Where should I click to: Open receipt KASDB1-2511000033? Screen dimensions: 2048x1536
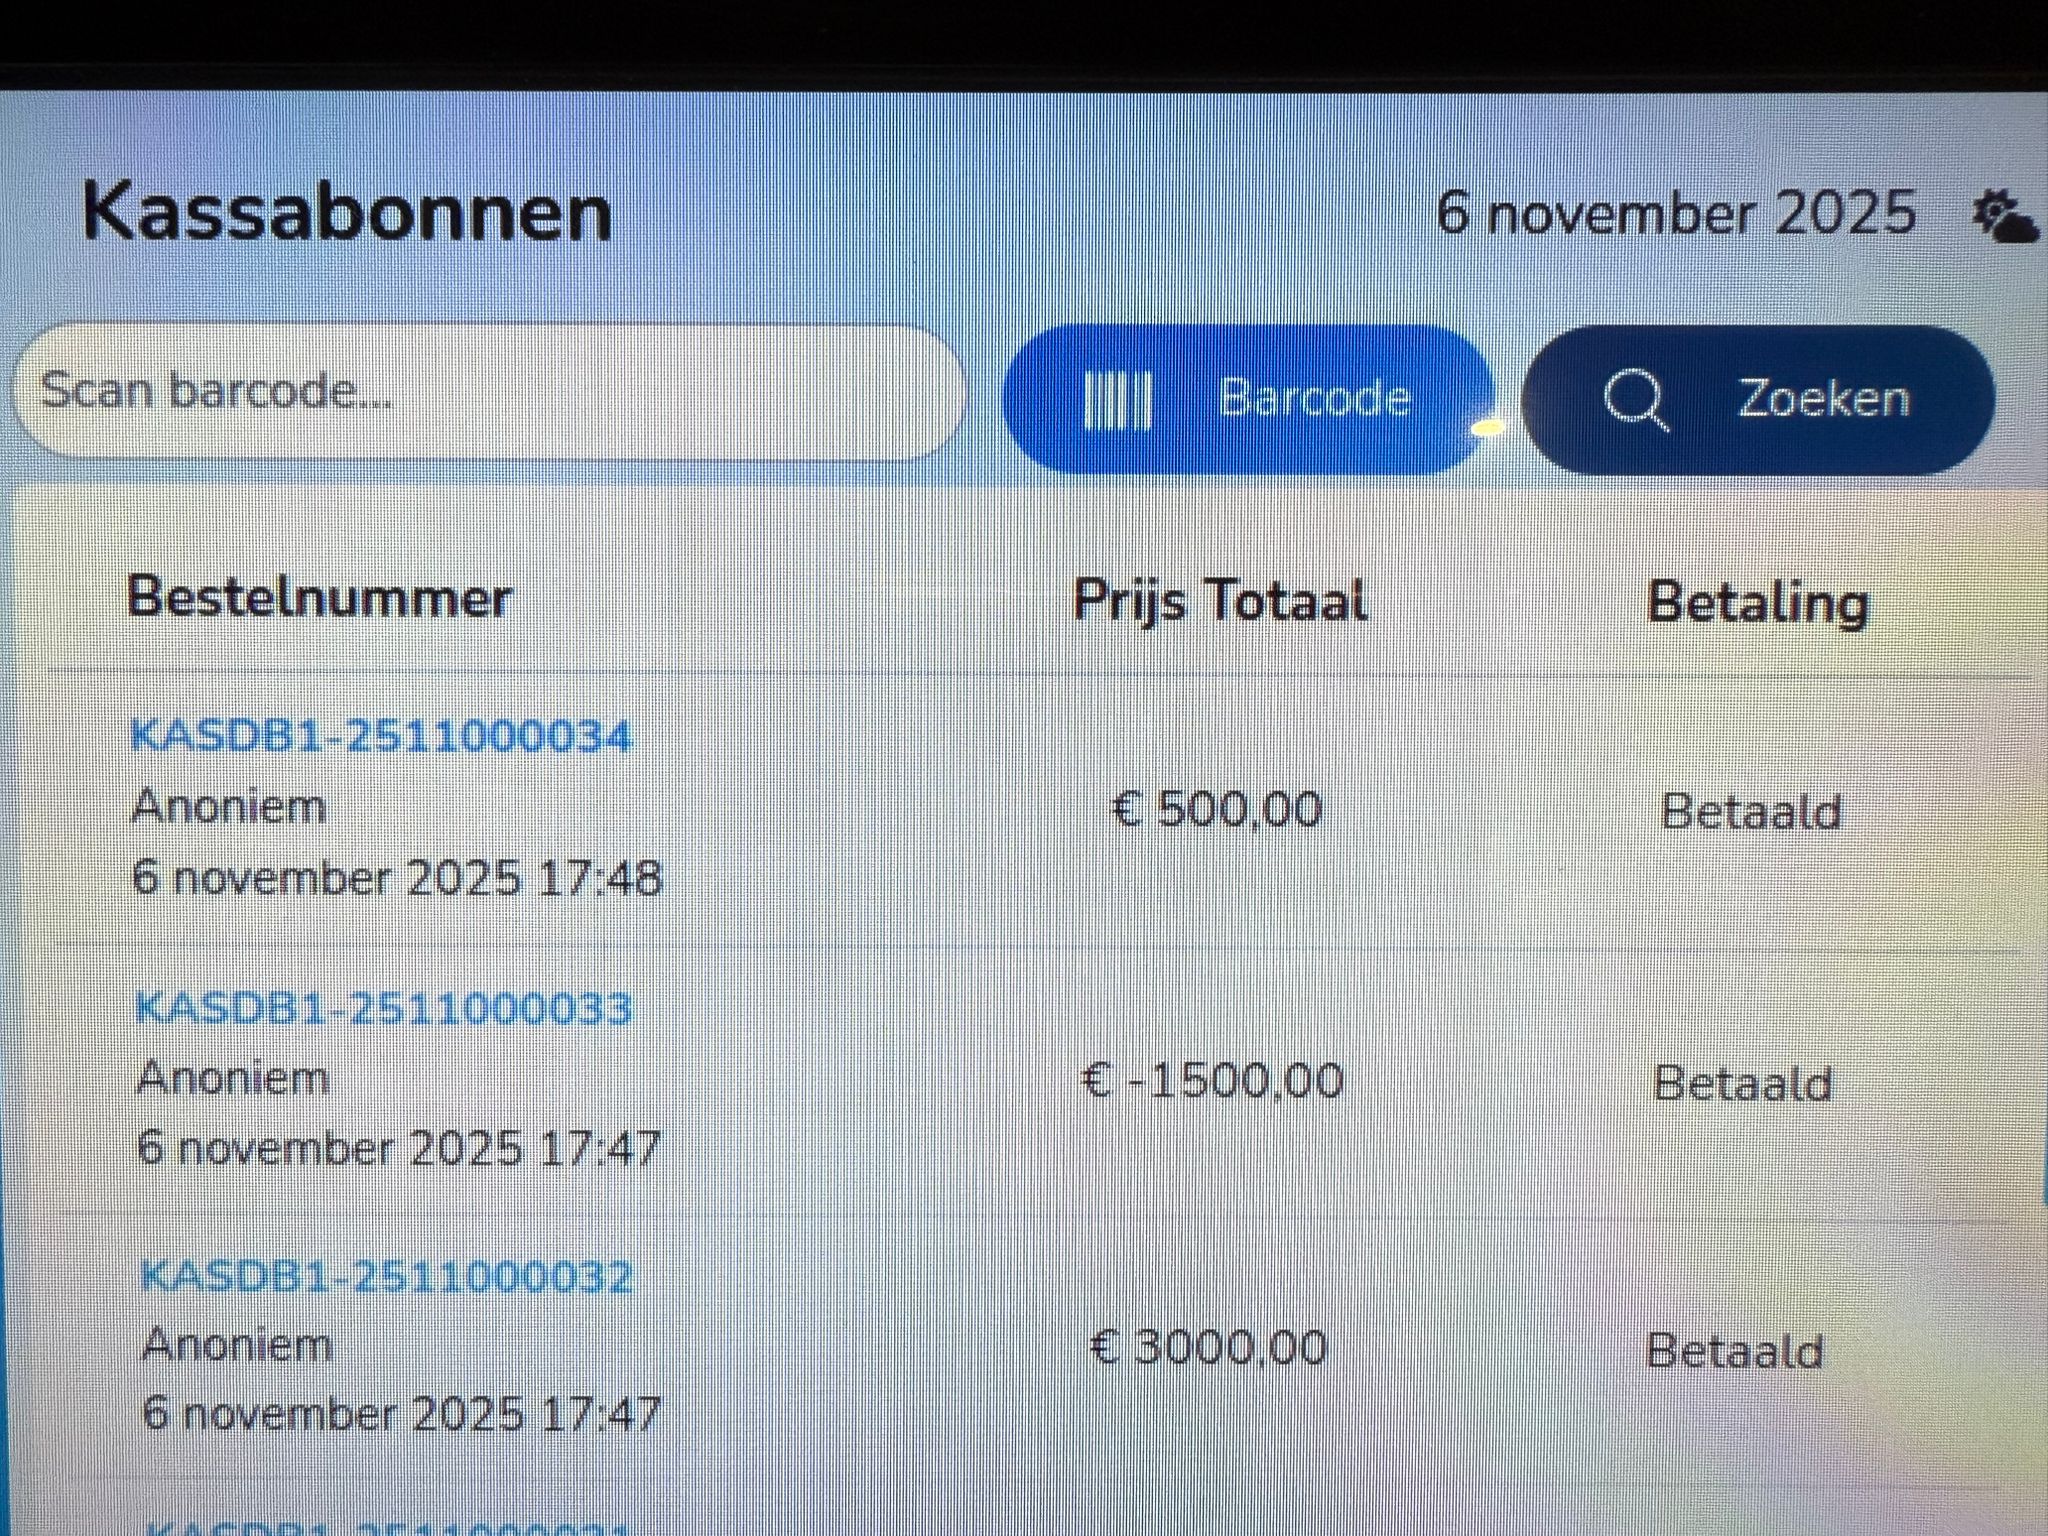point(383,1008)
